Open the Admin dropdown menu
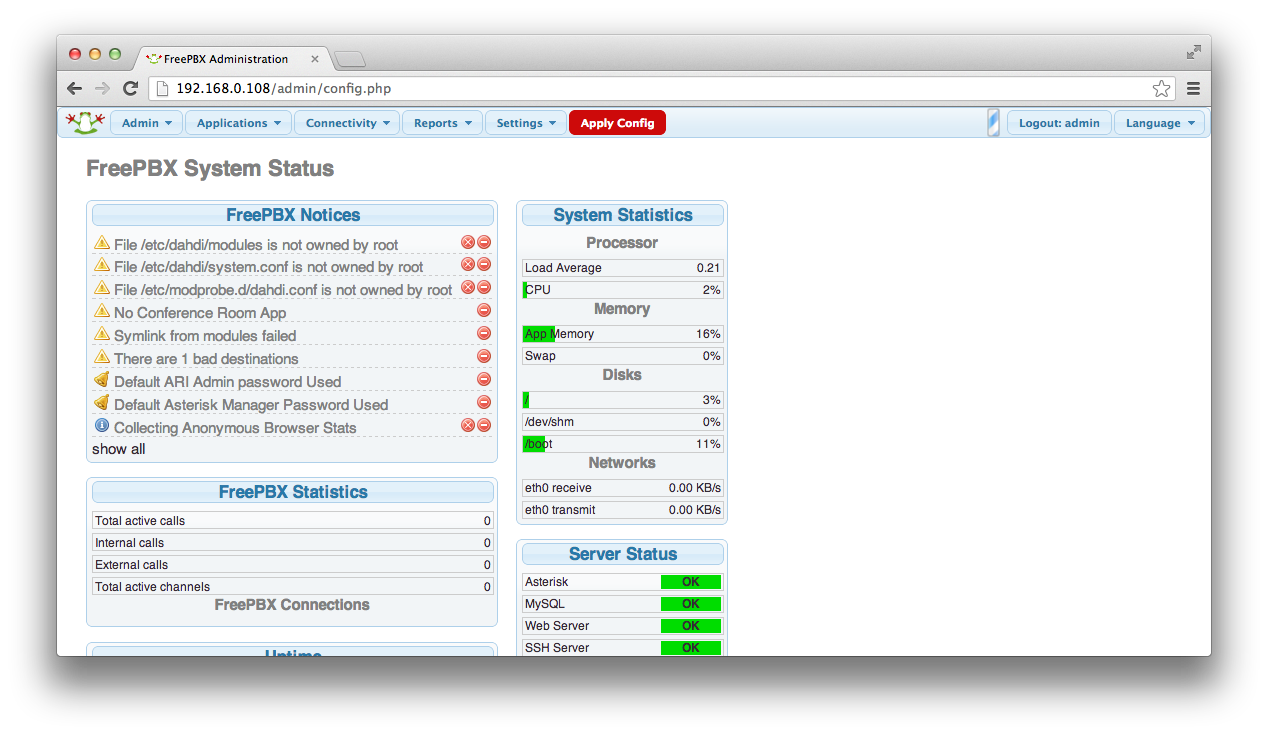Viewport: 1268px width, 735px height. 146,123
